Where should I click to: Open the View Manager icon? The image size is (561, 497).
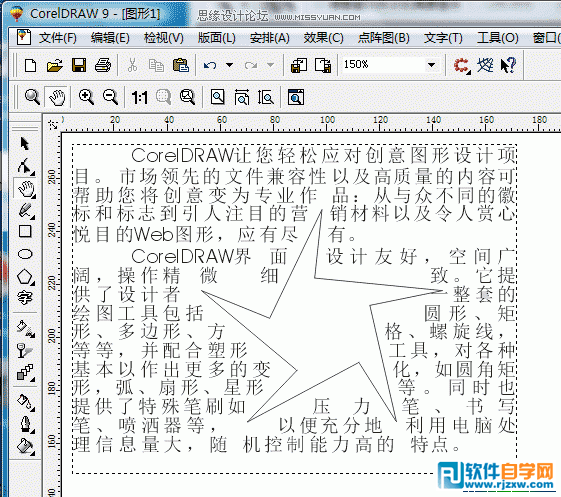point(296,97)
